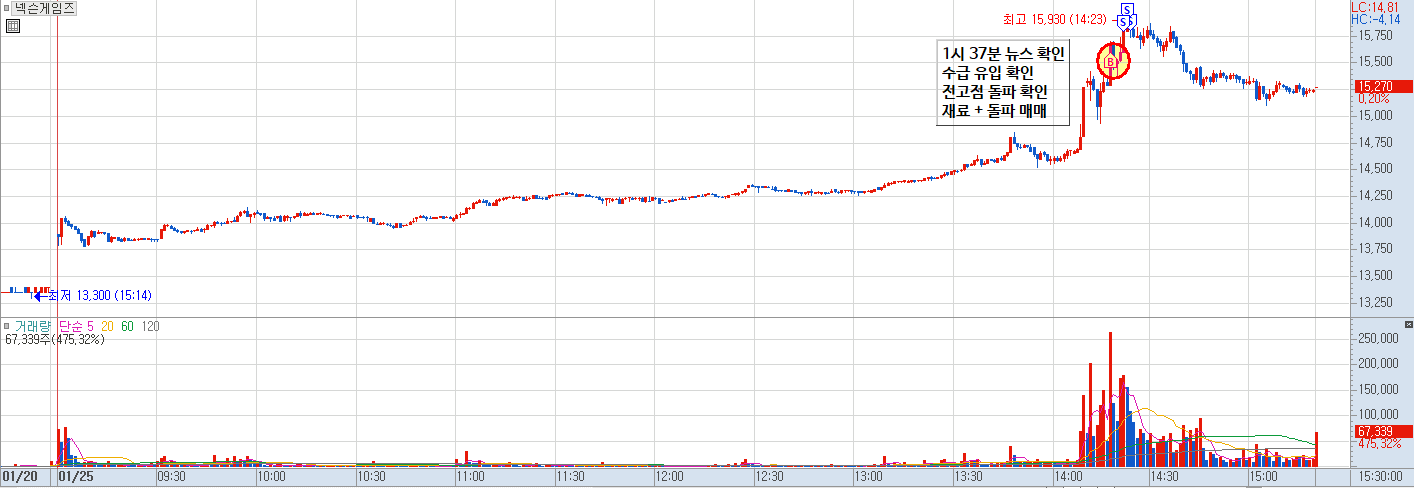Click the small square marker beside 거래량

pos(6,326)
